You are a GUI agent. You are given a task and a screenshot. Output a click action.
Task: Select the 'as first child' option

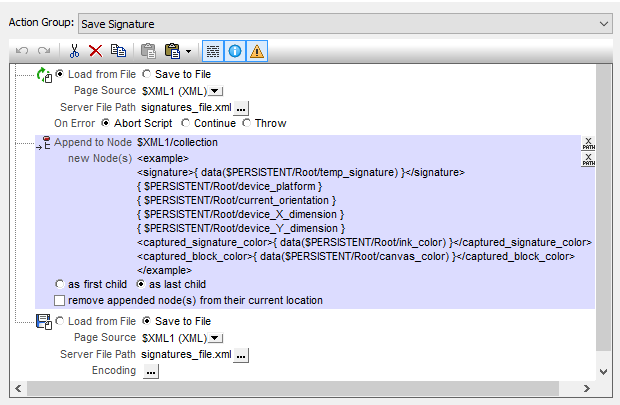(x=60, y=284)
